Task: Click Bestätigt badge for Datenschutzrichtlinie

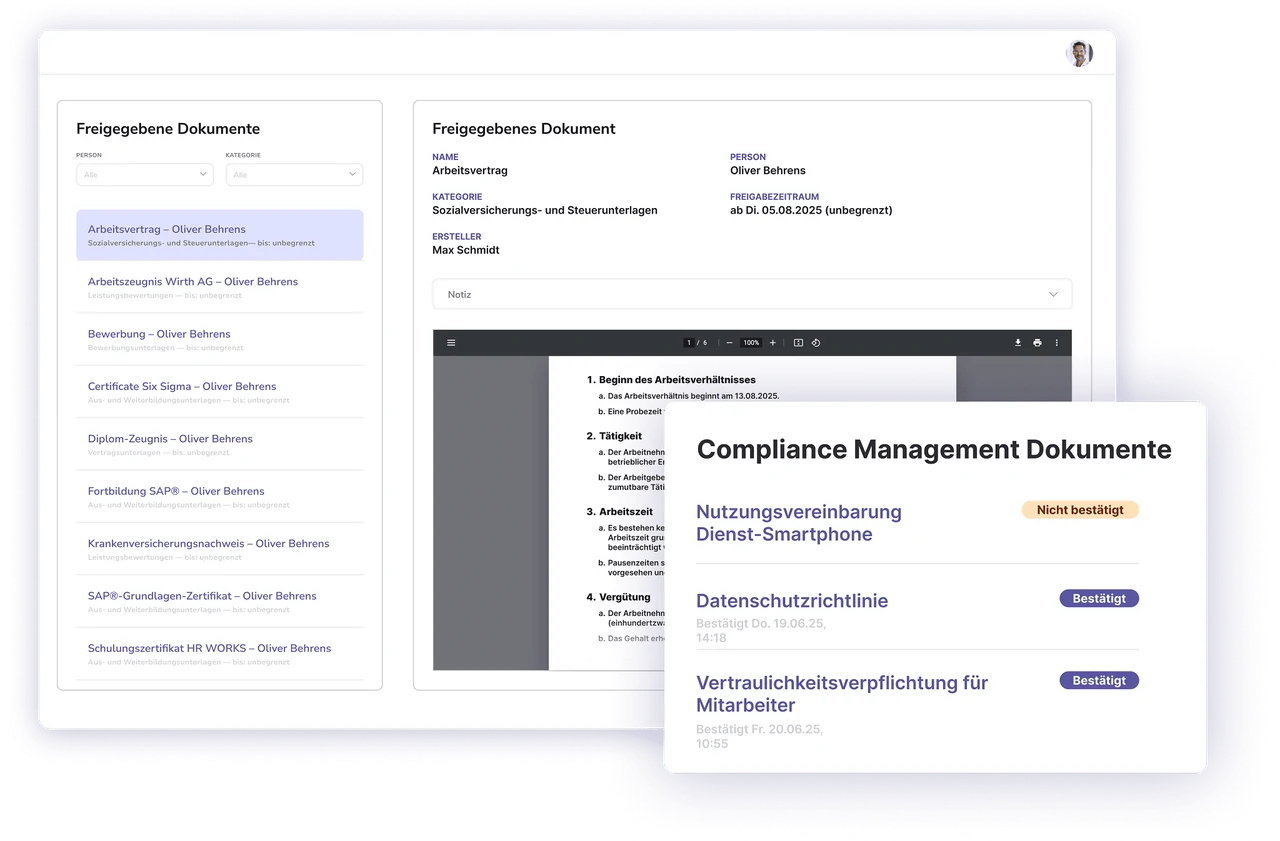Action: coord(1099,599)
